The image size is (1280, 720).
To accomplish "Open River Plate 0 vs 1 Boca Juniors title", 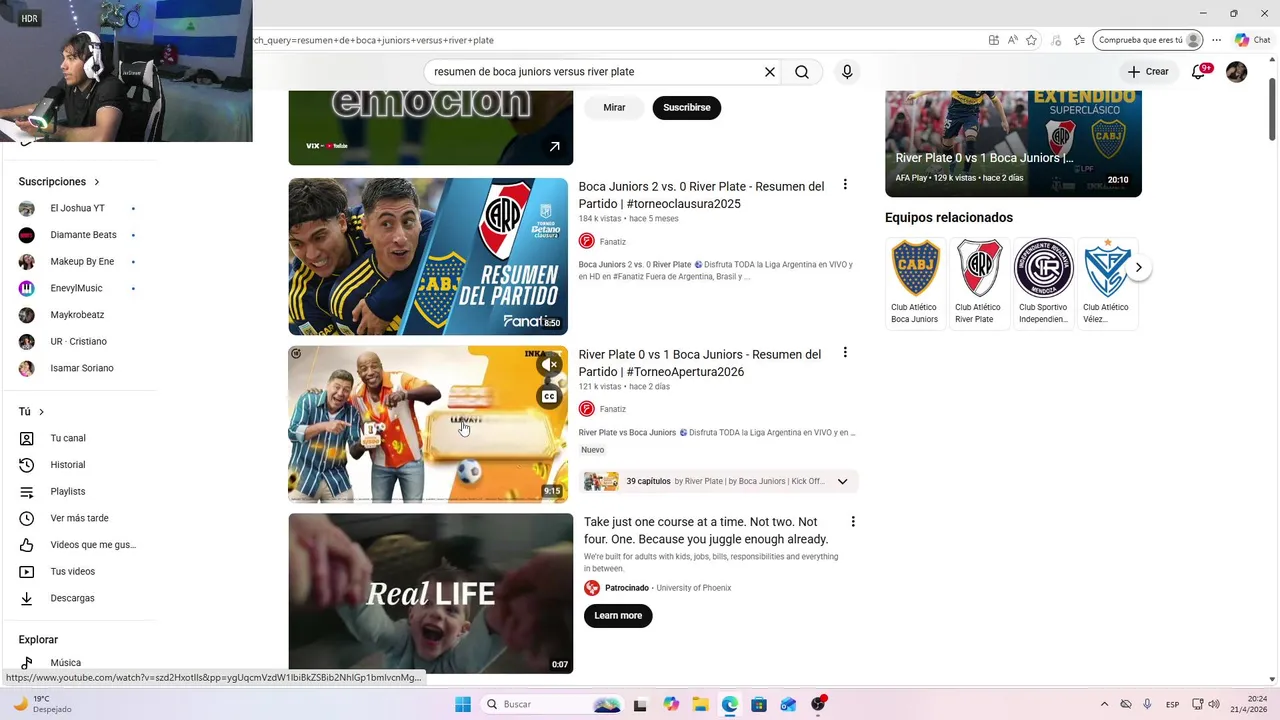I will (700, 363).
